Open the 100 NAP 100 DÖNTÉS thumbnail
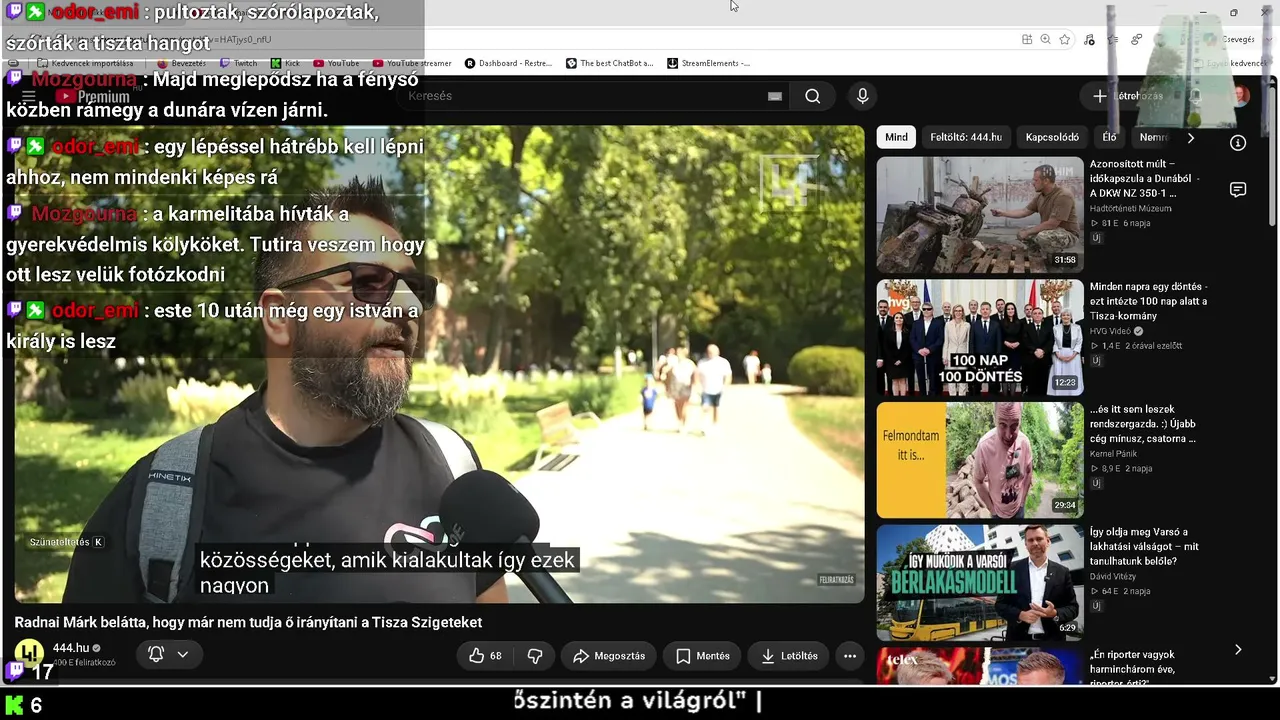 tap(980, 338)
